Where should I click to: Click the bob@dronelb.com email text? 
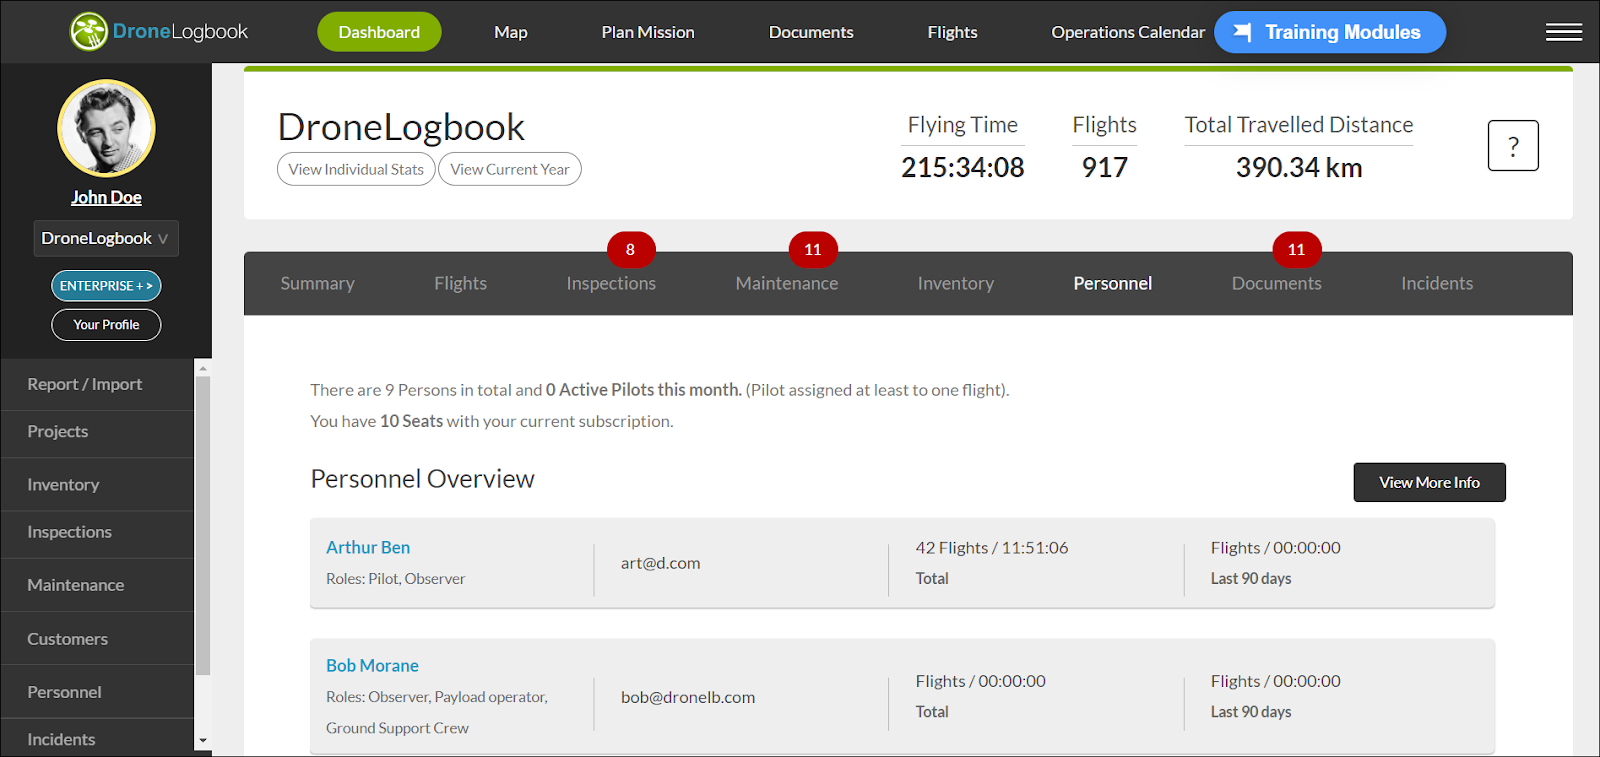coord(688,697)
